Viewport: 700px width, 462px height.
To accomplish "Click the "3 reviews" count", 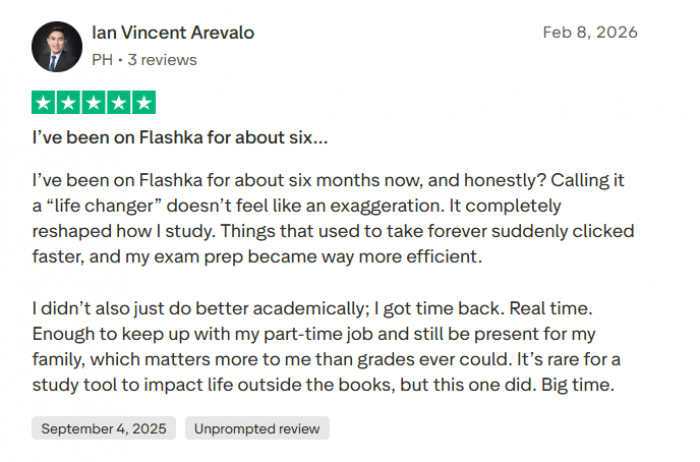I will (x=161, y=60).
